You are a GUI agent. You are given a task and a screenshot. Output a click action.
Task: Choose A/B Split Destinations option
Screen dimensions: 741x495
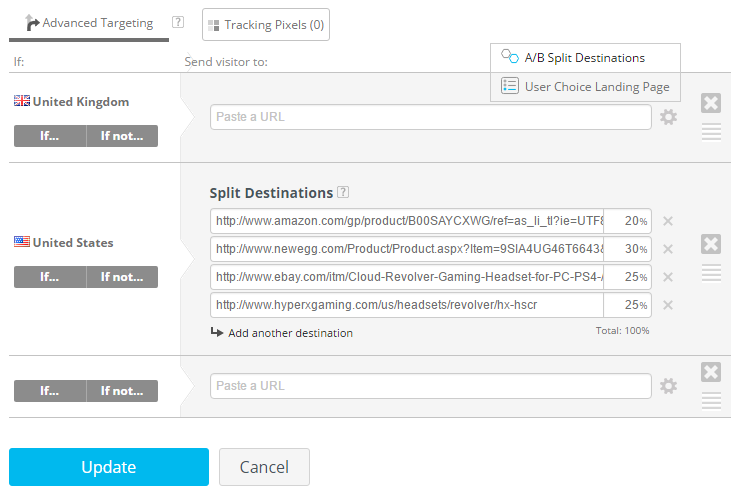(x=585, y=58)
